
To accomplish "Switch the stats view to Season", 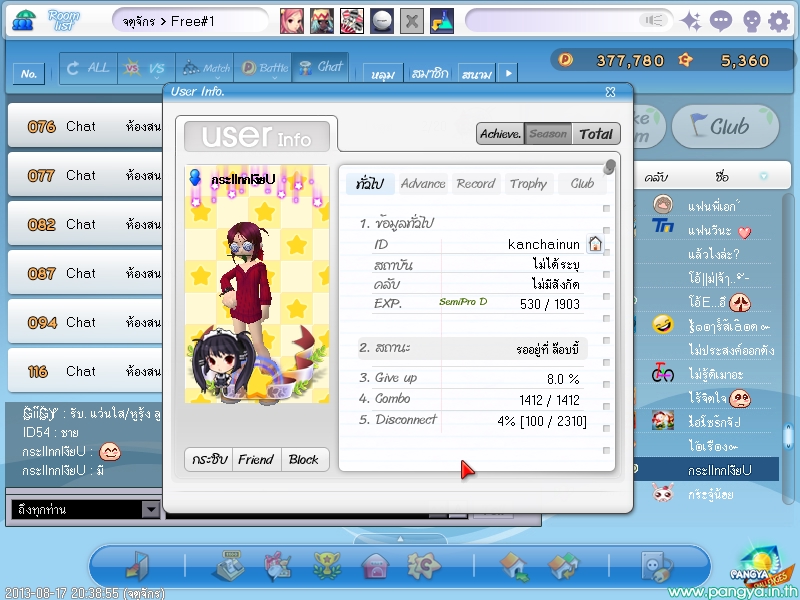I will [548, 134].
